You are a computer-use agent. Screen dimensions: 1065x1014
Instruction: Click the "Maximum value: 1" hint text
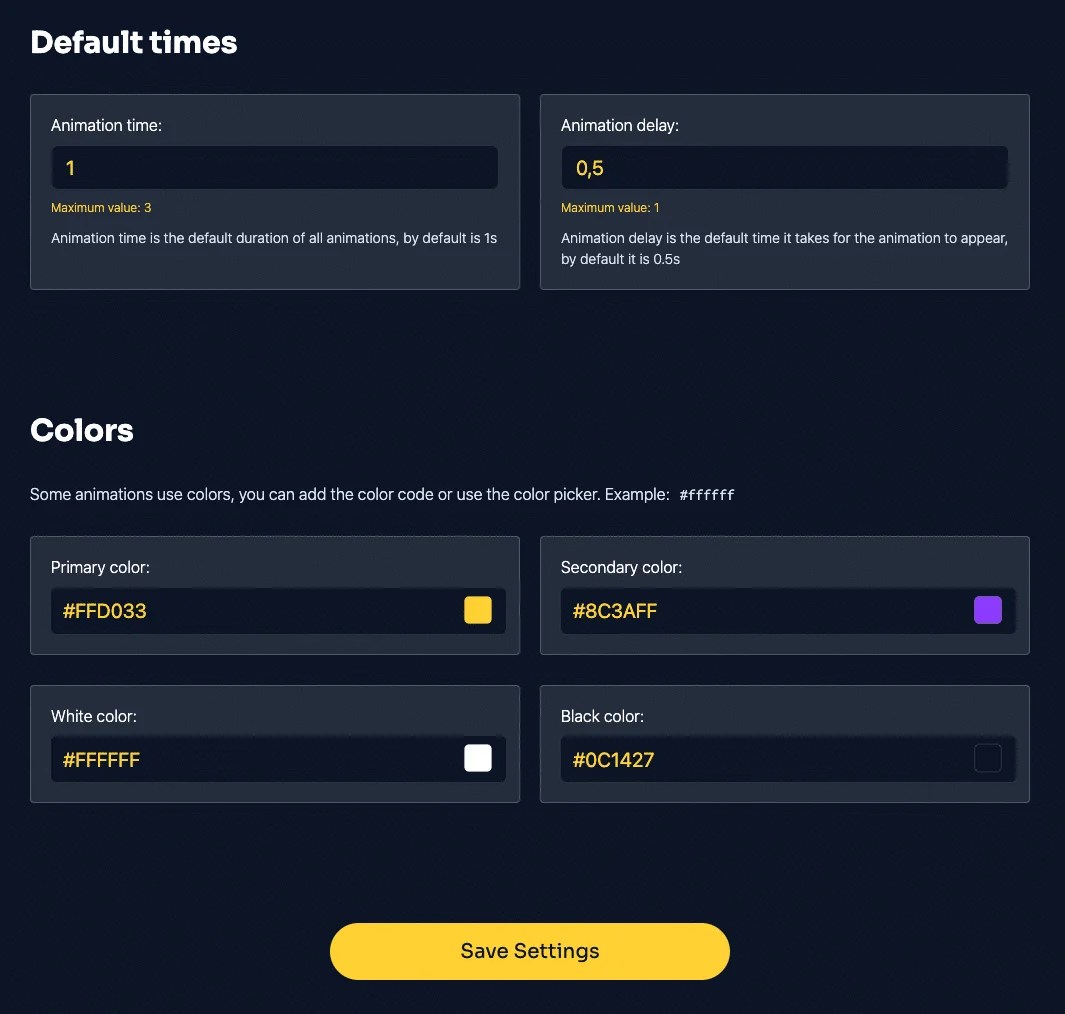(610, 208)
